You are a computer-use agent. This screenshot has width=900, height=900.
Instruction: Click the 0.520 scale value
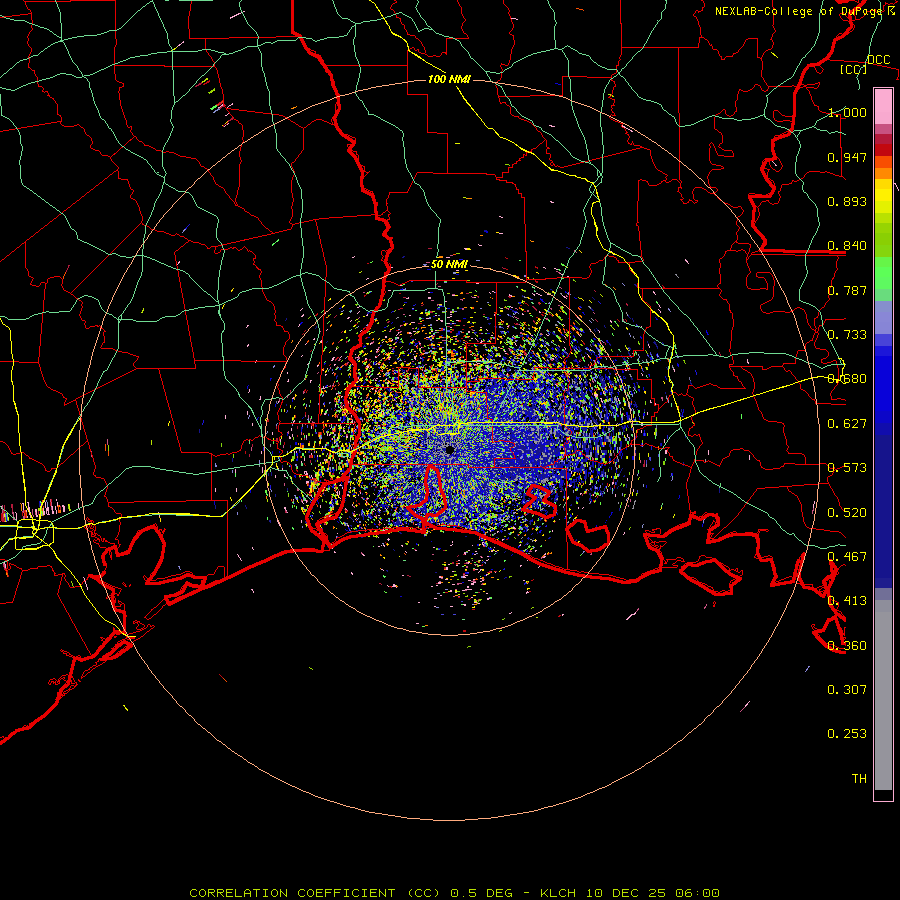(x=847, y=513)
